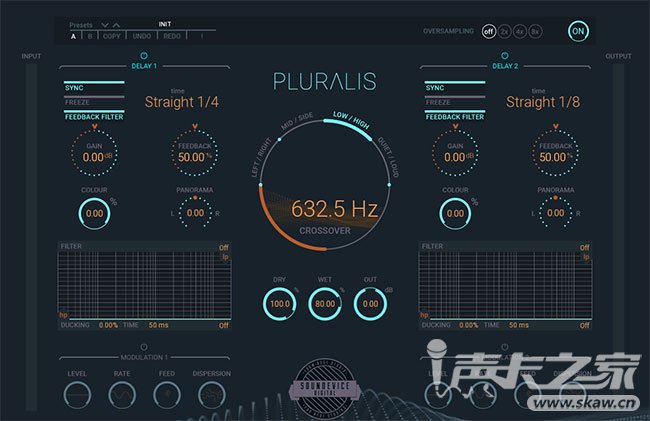650x421 pixels.
Task: Click Delay 2 ducking 0.00% value
Action: pyautogui.click(x=469, y=325)
